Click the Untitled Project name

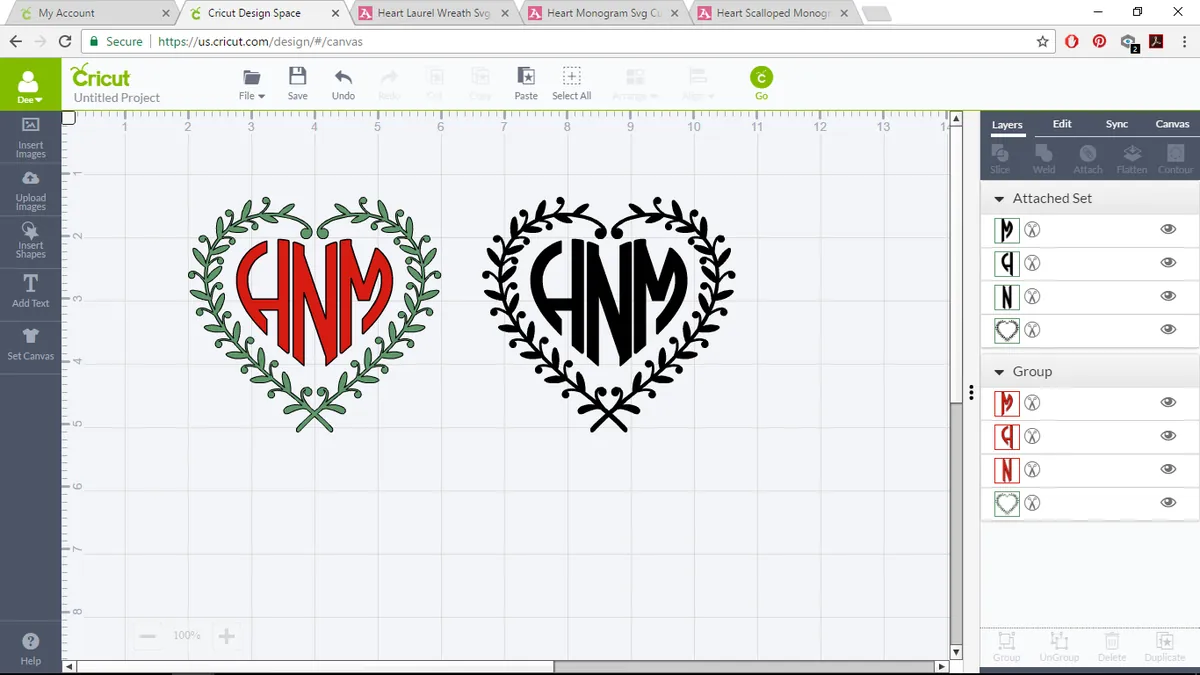click(117, 98)
